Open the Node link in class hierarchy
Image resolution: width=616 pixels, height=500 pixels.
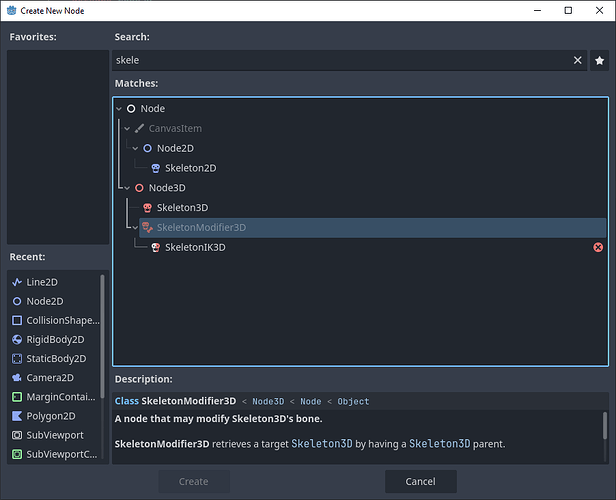point(310,401)
